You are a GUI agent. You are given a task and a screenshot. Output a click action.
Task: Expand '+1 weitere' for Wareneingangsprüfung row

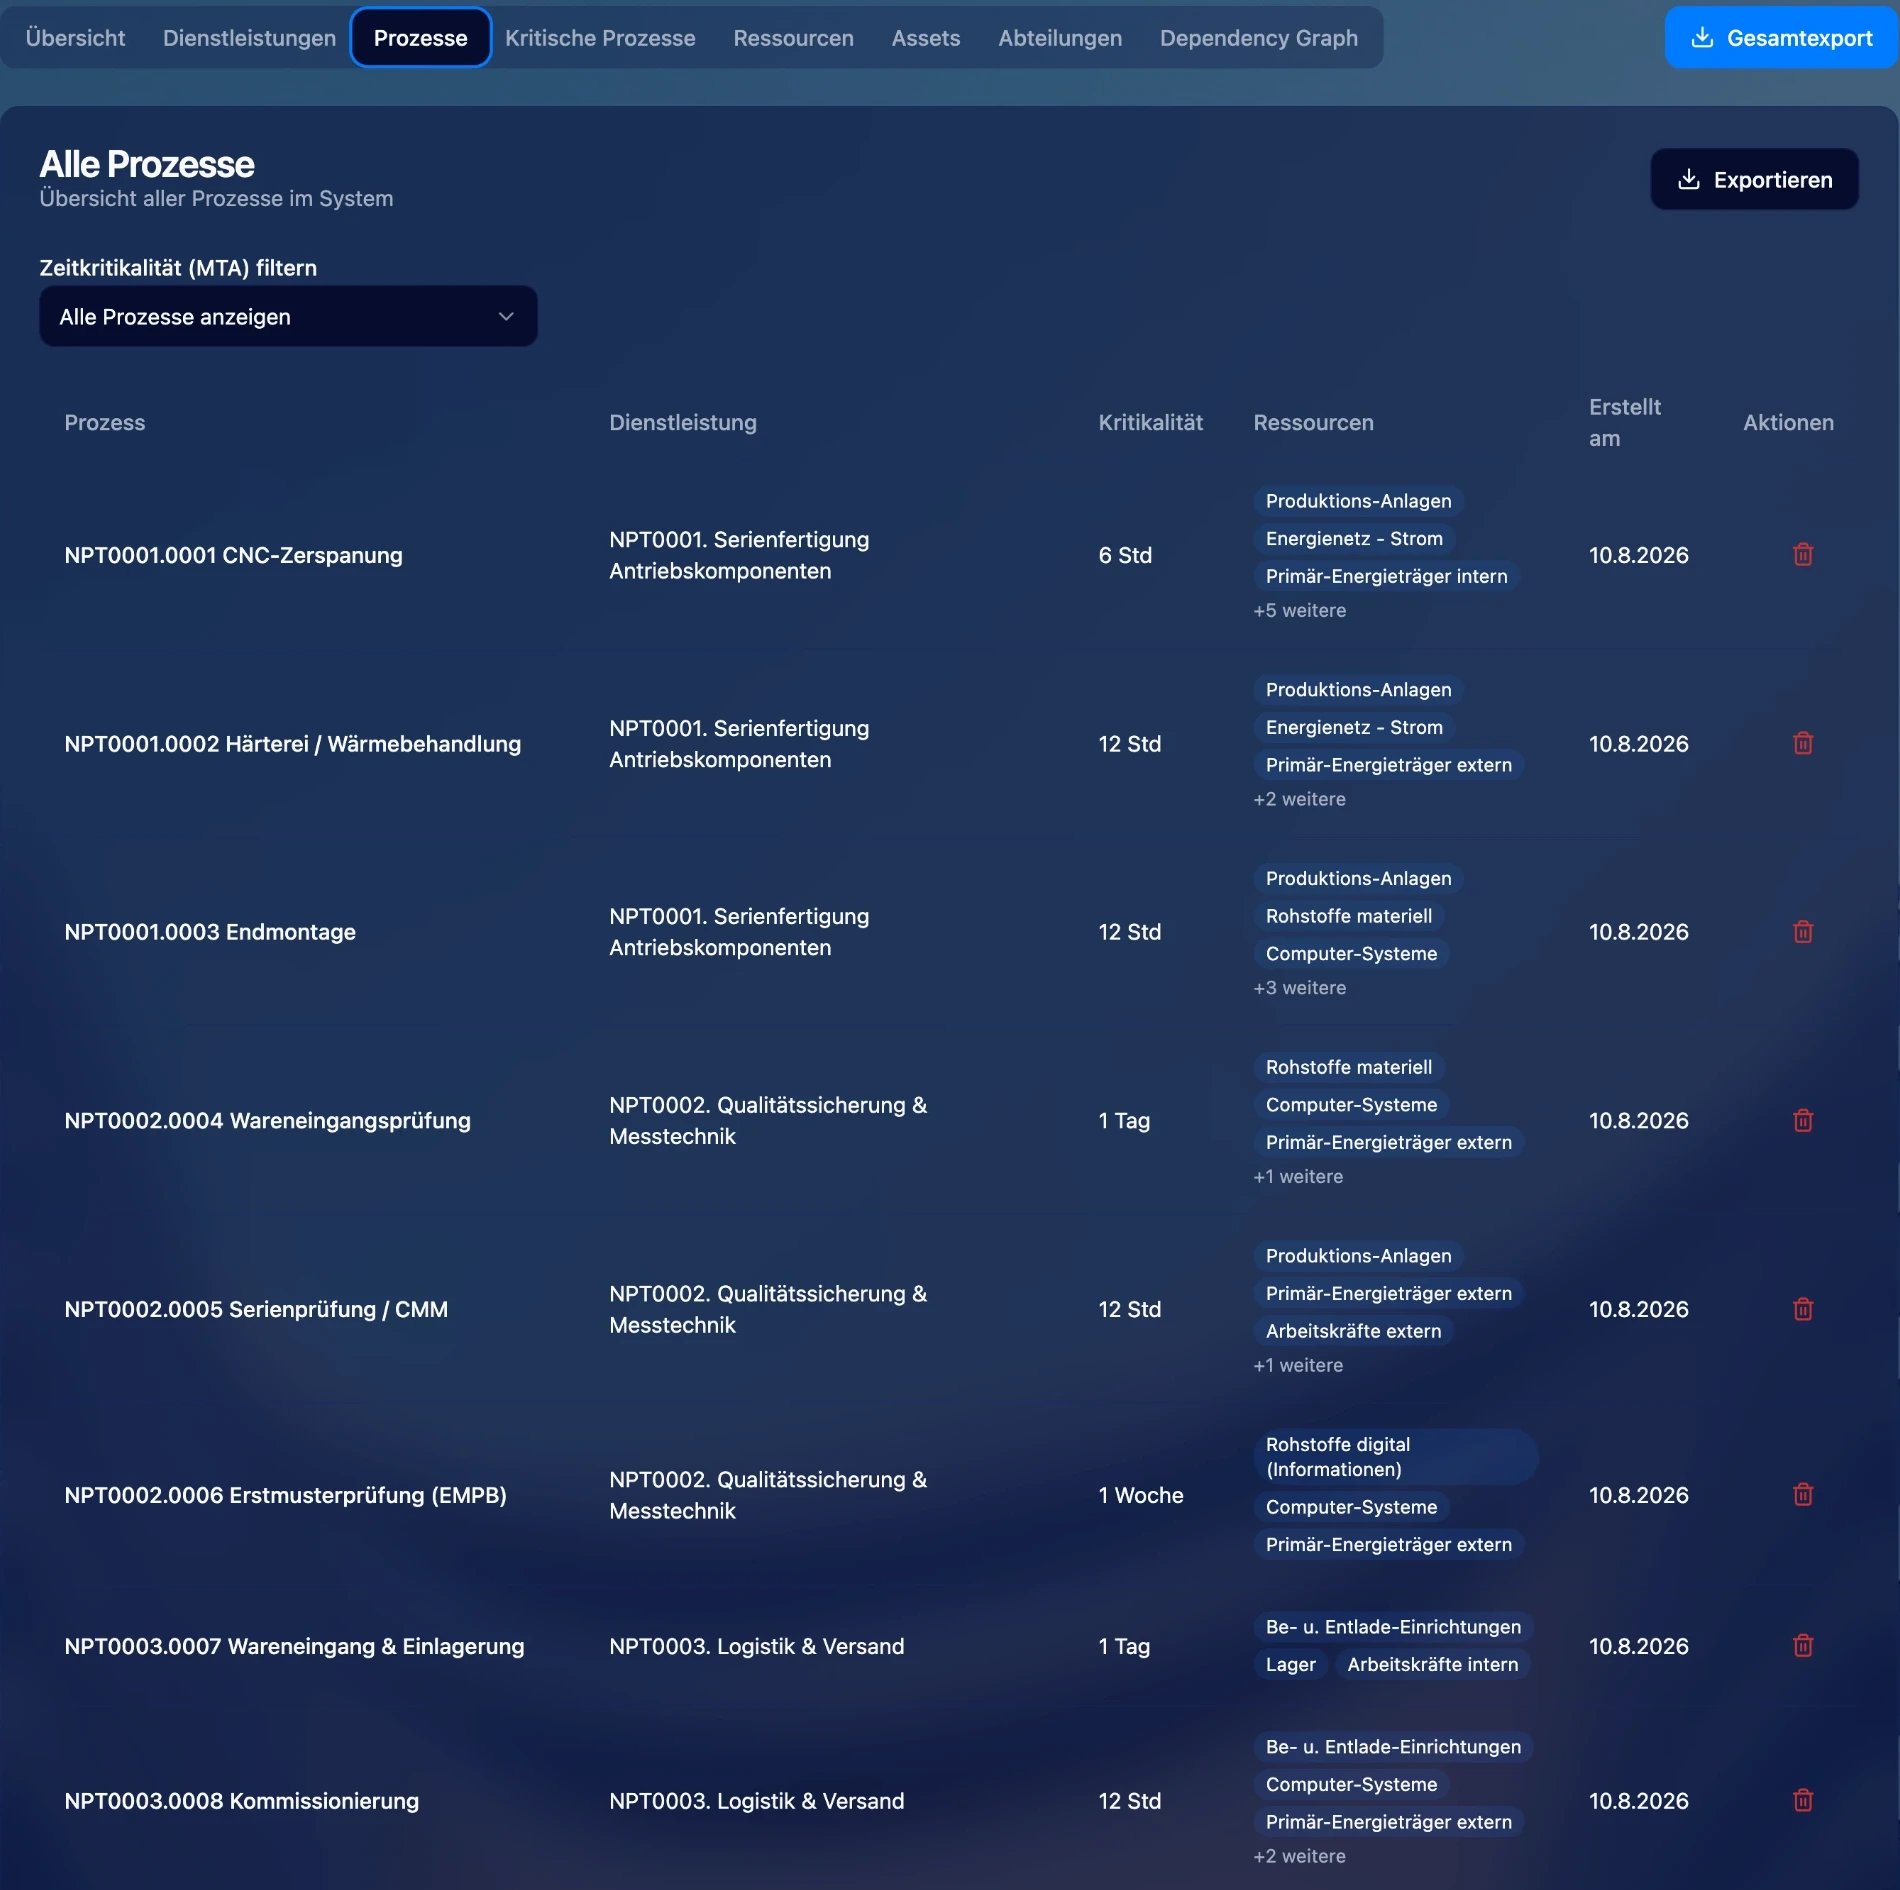coord(1298,1177)
